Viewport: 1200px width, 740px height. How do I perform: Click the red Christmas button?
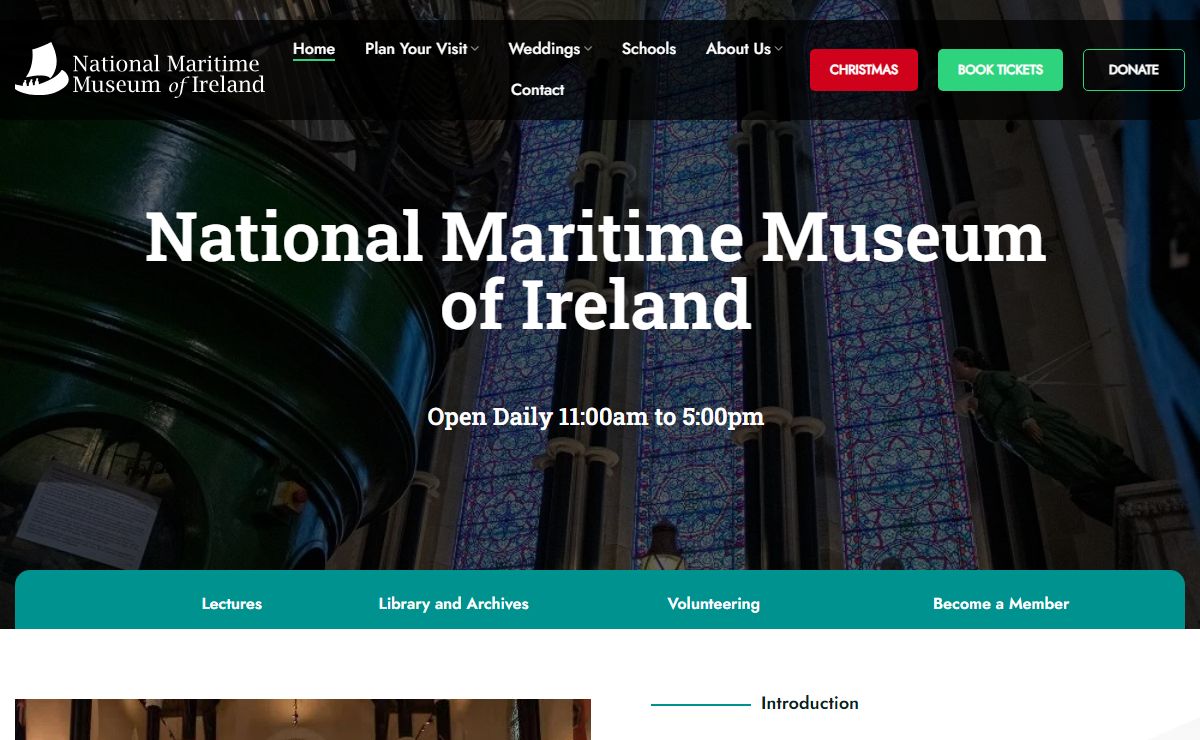tap(864, 70)
